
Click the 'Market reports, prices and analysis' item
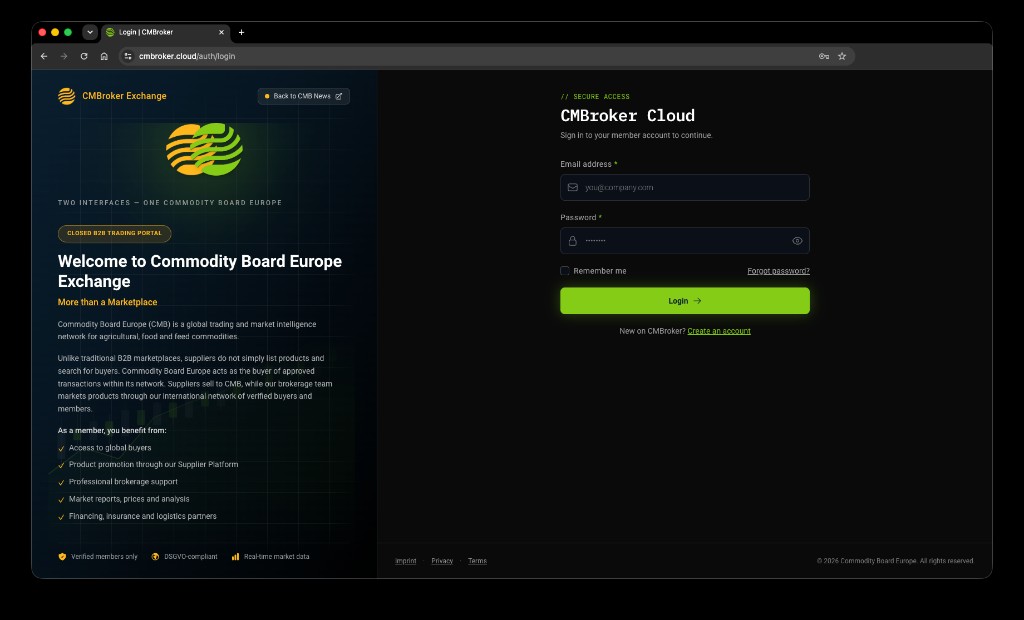(129, 499)
